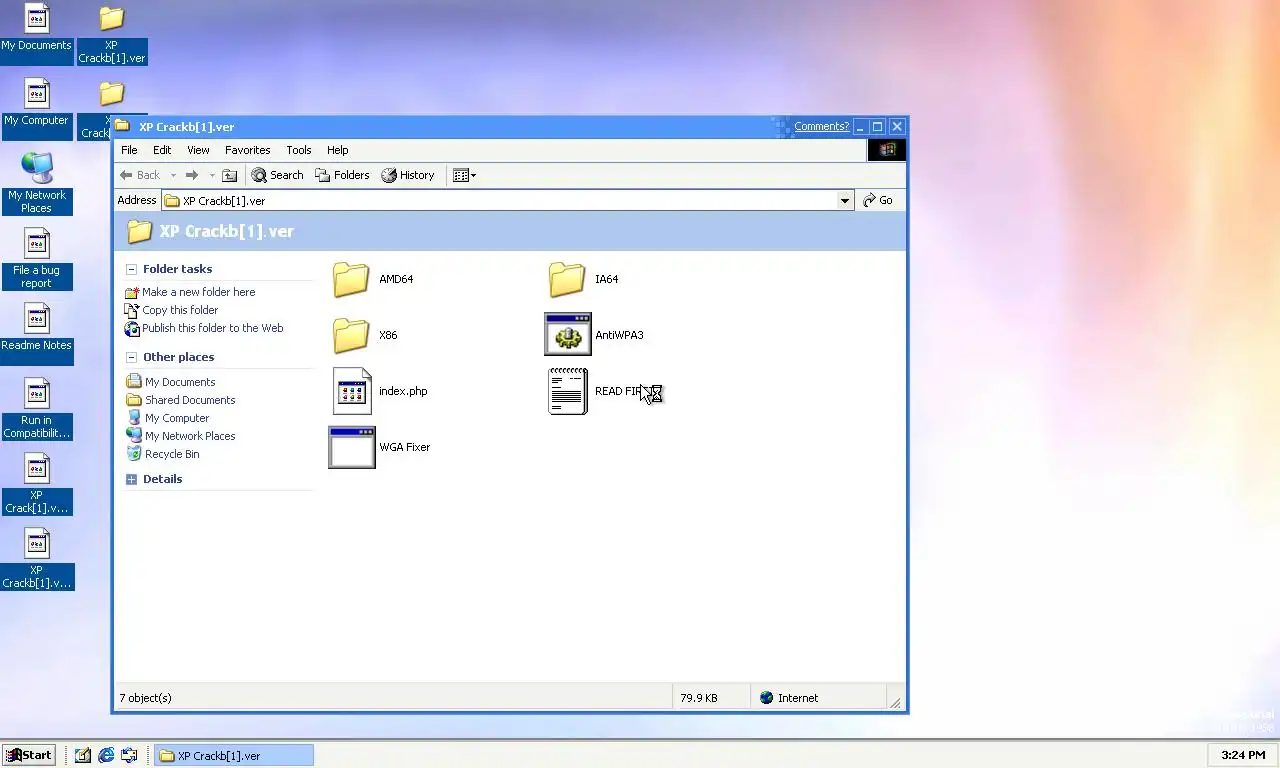The image size is (1280, 768).
Task: Open the Tools menu
Action: click(299, 150)
